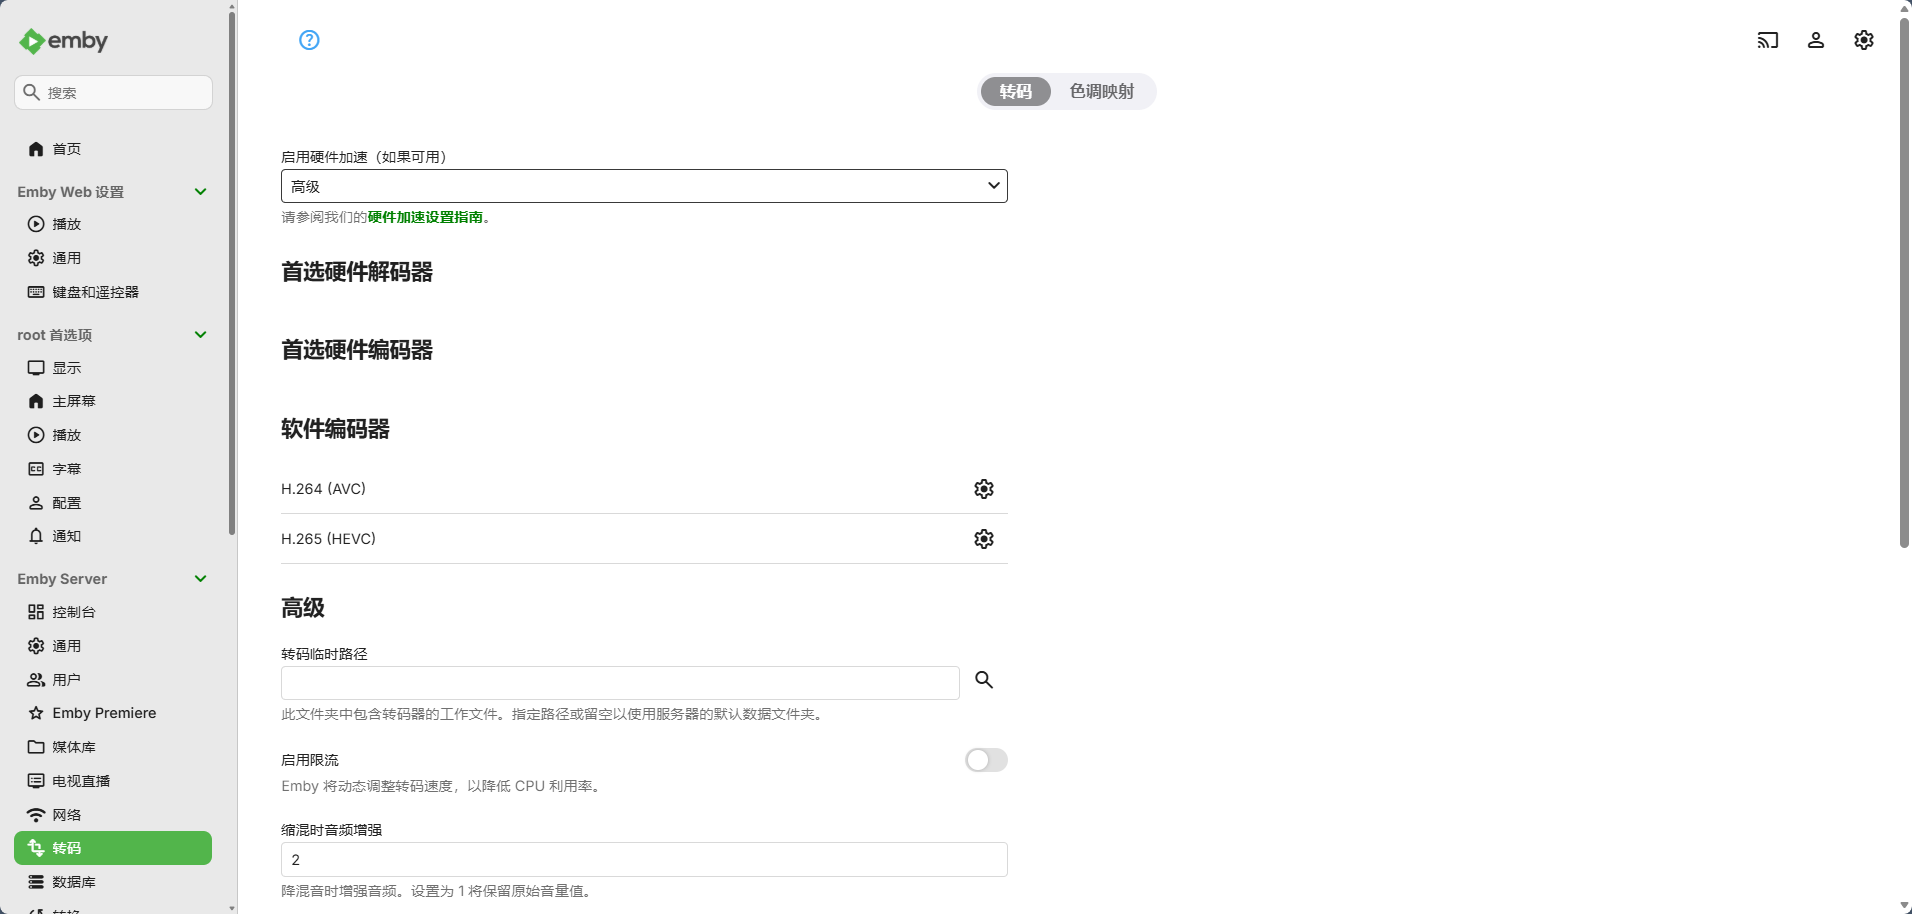Collapse the Emby Server section
1912x914 pixels.
click(x=200, y=579)
